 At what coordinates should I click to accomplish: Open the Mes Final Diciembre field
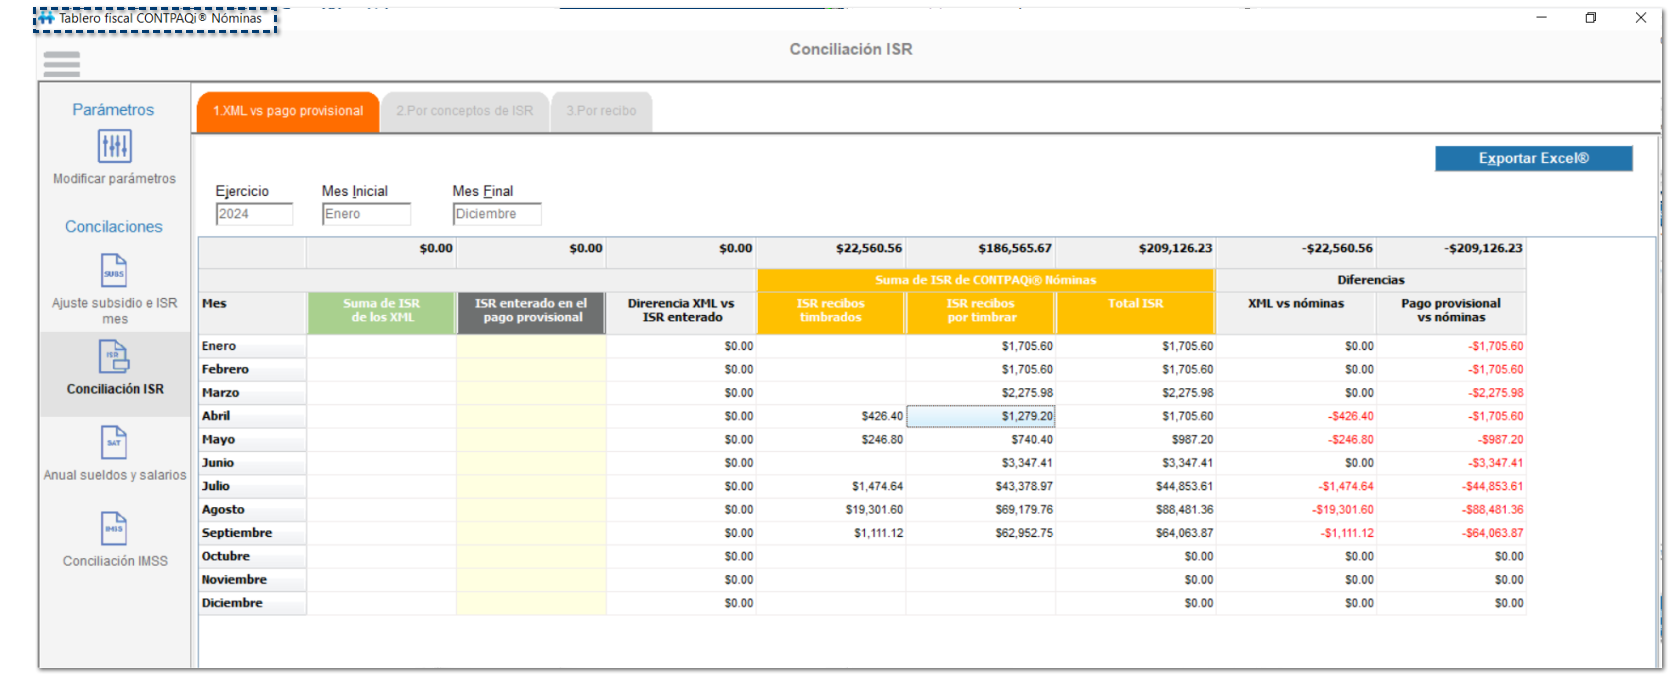[497, 214]
